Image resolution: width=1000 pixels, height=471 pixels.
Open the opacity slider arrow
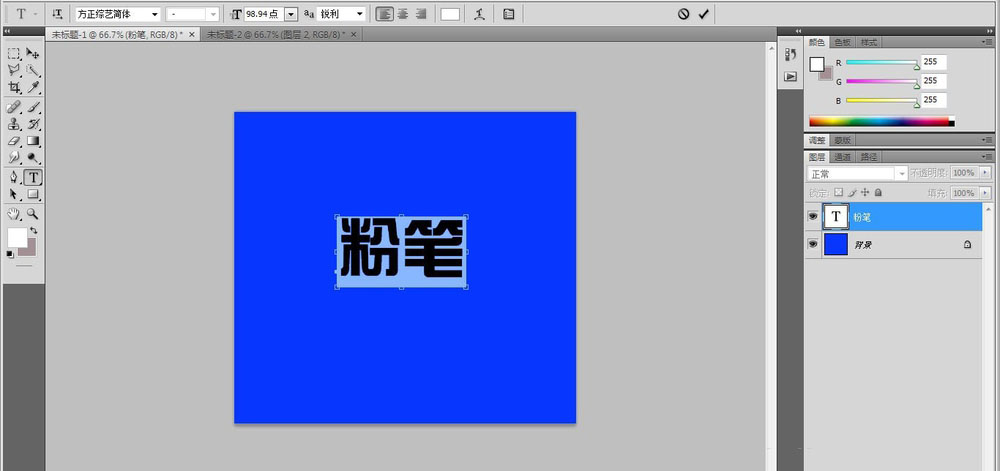(x=987, y=173)
